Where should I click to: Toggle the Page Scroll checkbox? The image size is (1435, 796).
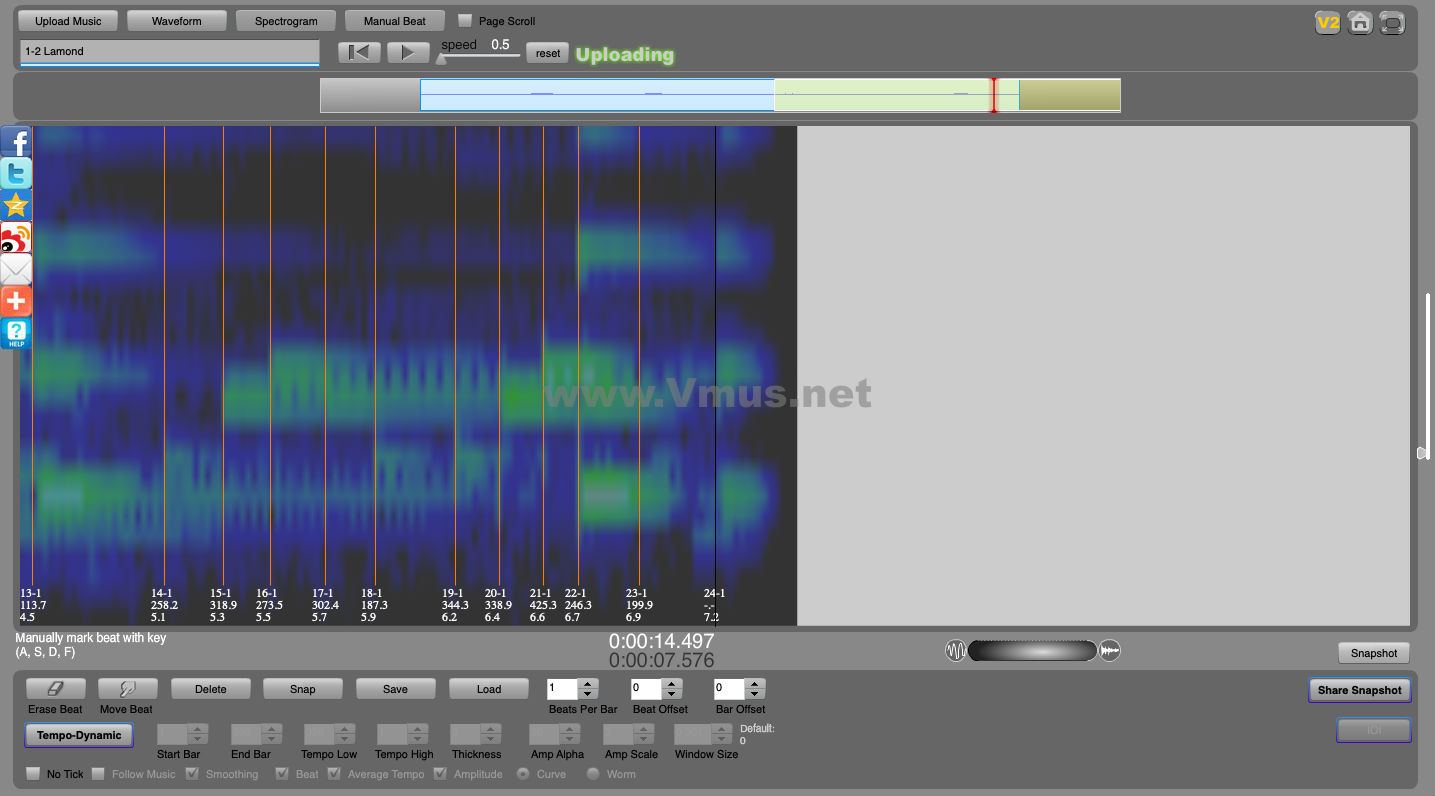[465, 20]
